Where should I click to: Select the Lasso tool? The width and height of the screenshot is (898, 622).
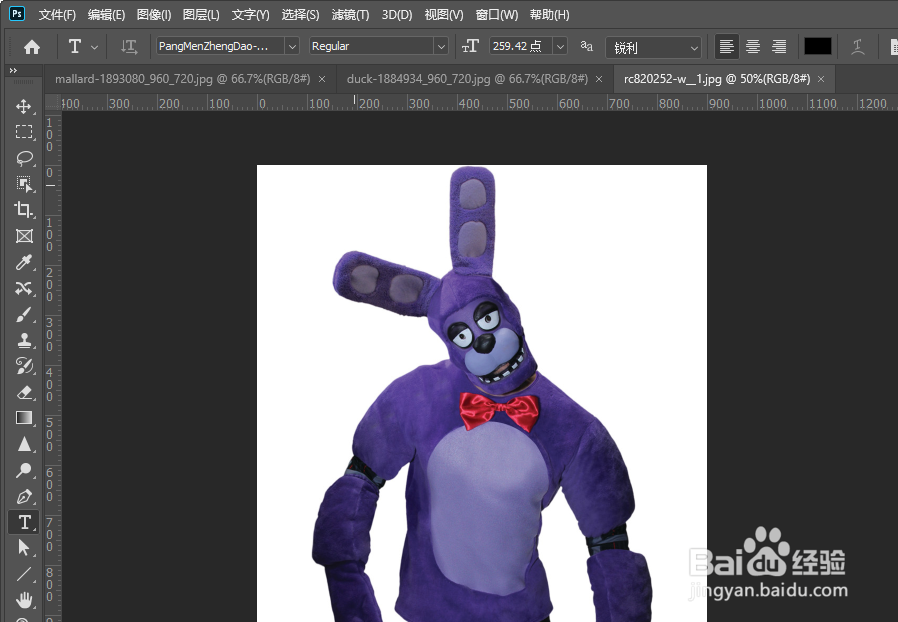(x=23, y=158)
